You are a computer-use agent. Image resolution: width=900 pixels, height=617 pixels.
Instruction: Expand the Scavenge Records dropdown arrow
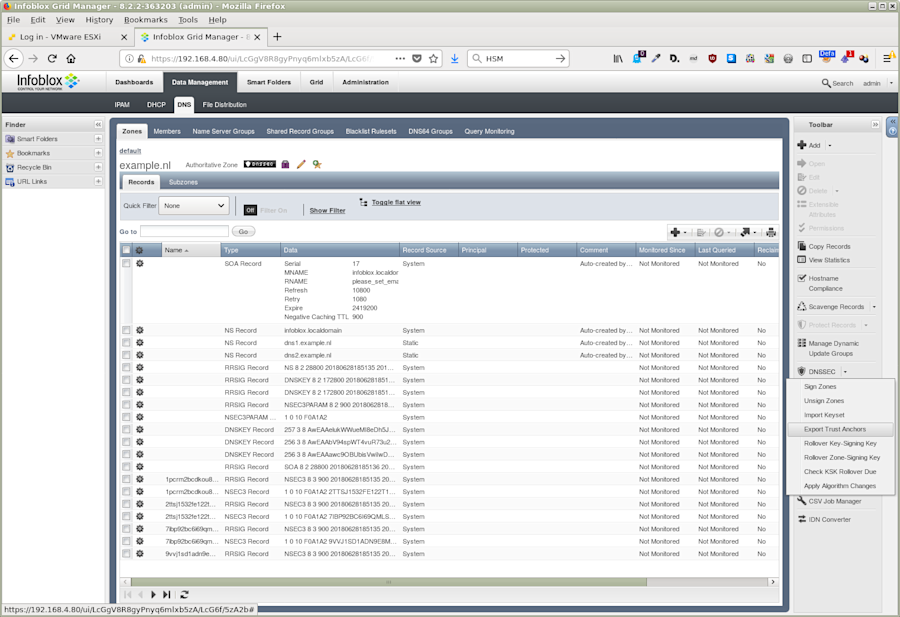[874, 307]
